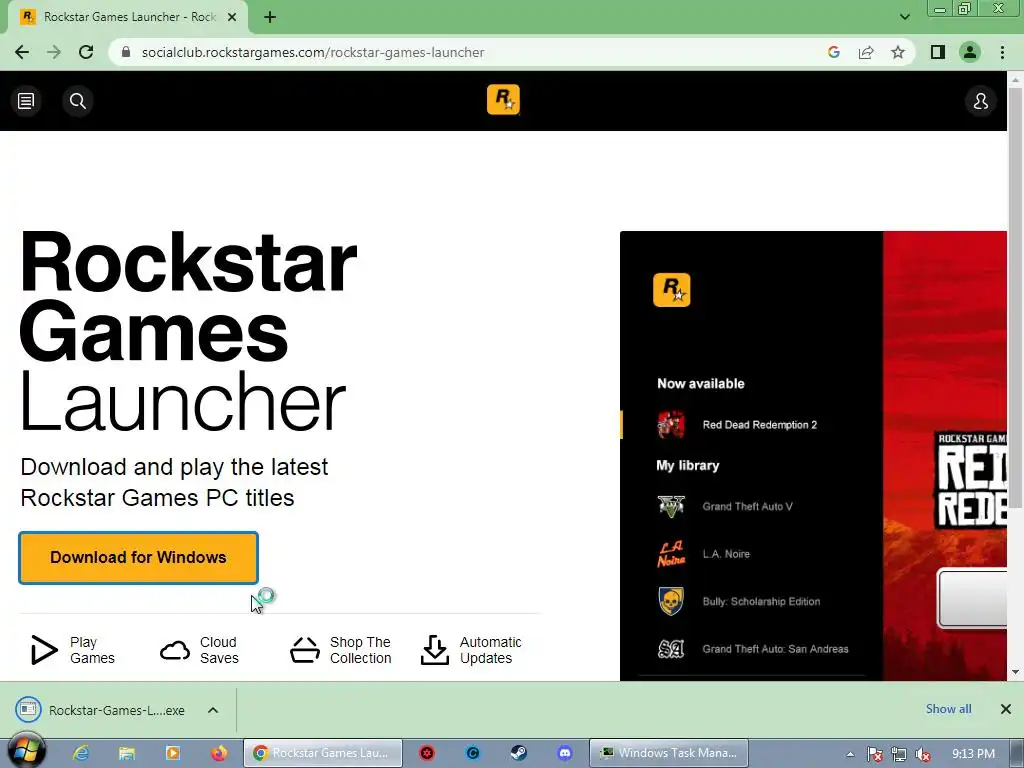Image resolution: width=1024 pixels, height=768 pixels.
Task: Click the share page icon
Action: click(866, 52)
